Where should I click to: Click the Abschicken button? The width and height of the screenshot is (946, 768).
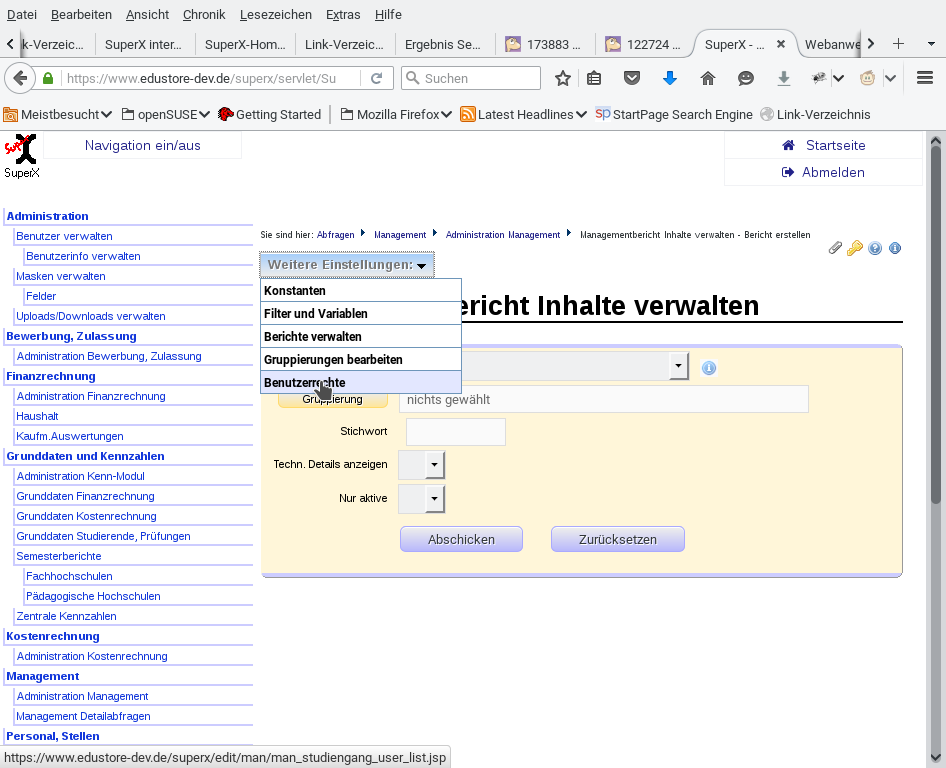tap(462, 539)
